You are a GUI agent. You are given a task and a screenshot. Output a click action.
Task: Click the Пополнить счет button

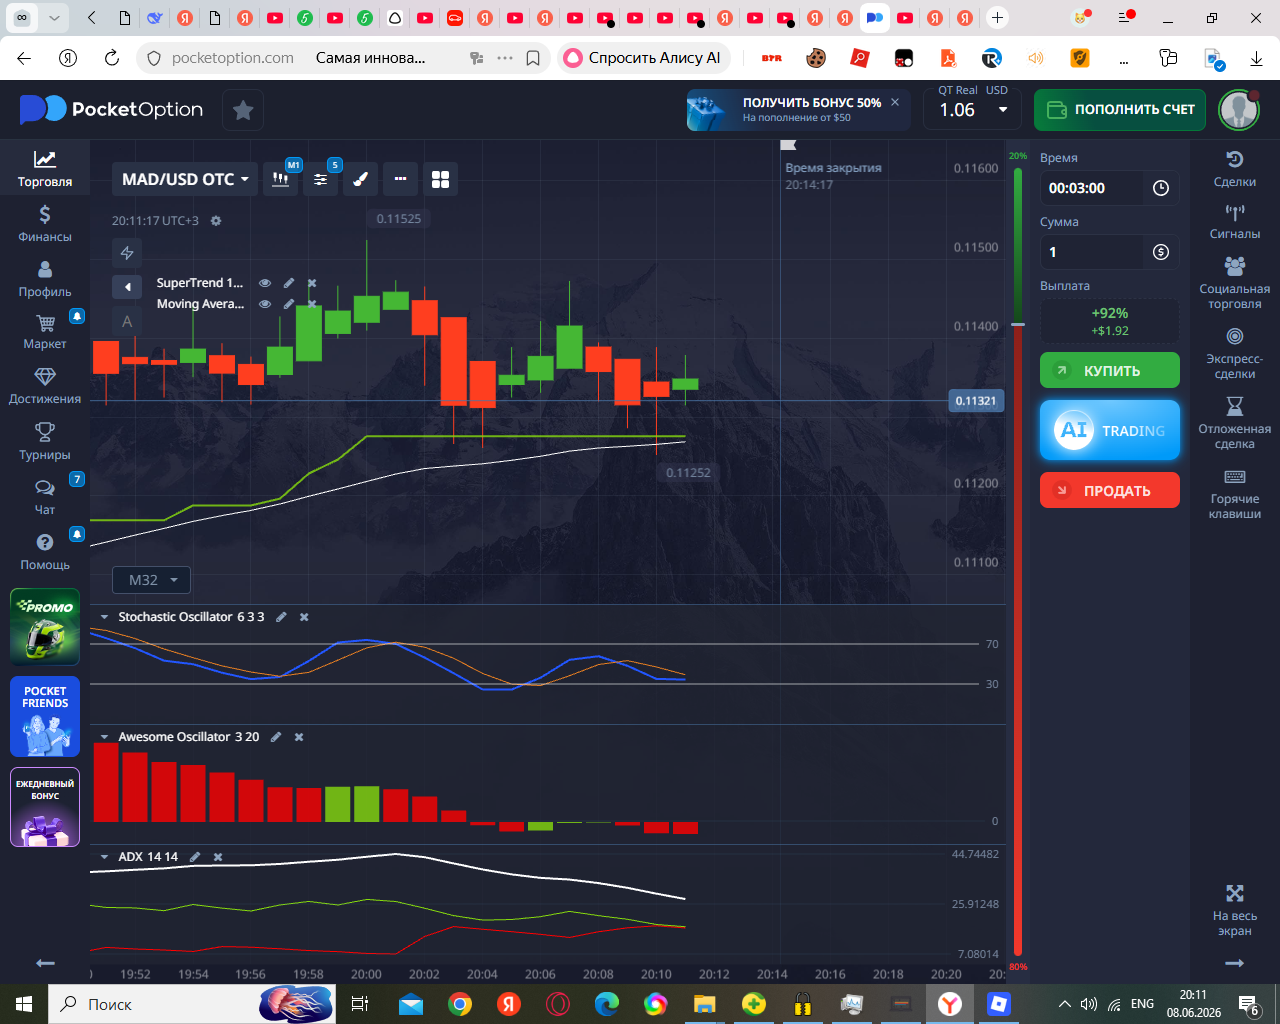coord(1120,110)
